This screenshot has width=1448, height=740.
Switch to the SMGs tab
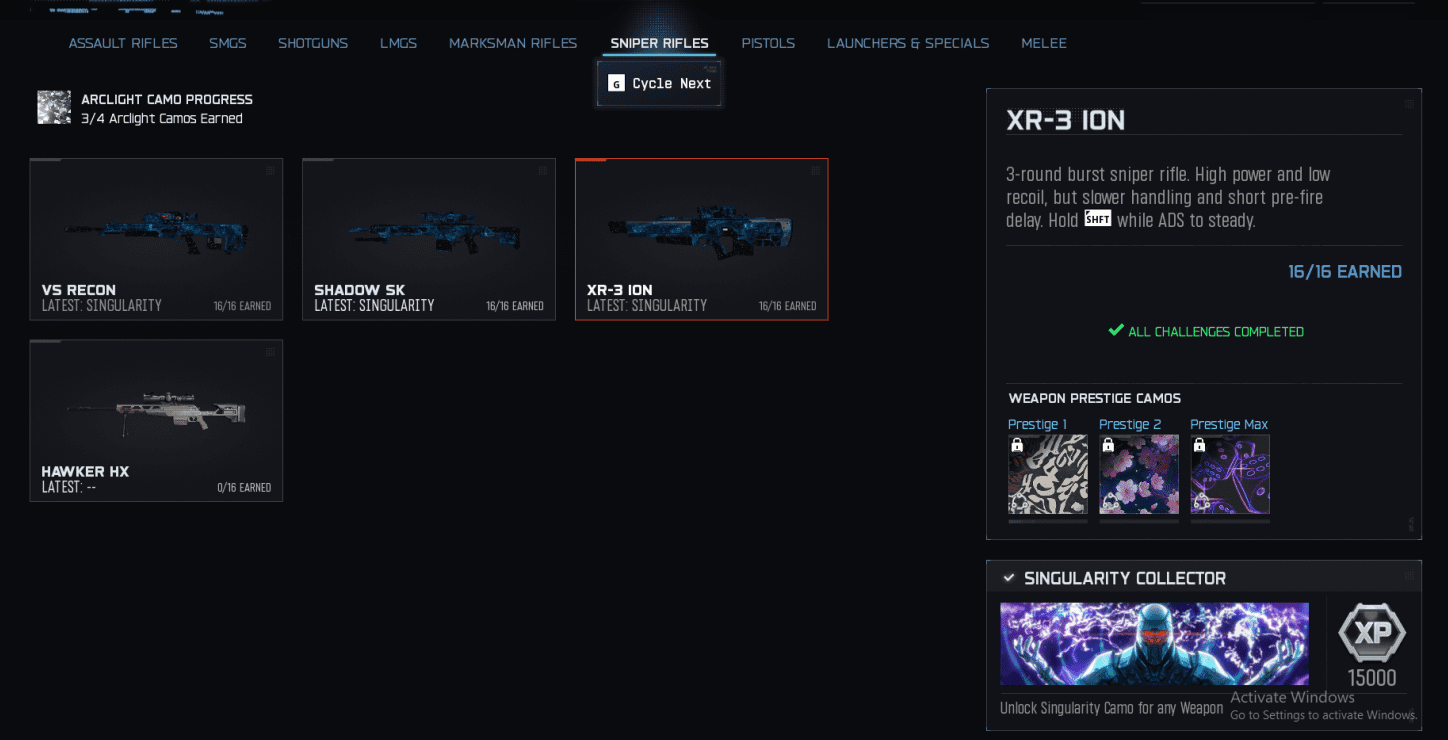coord(228,43)
